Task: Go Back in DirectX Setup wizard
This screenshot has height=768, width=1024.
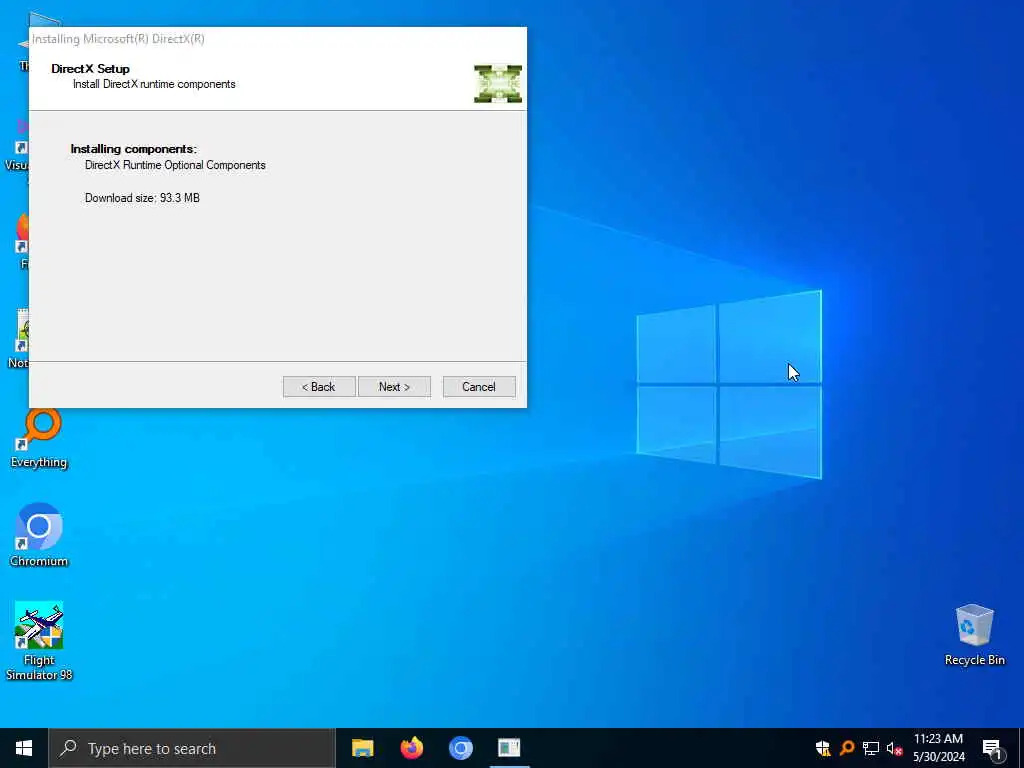Action: pos(319,387)
